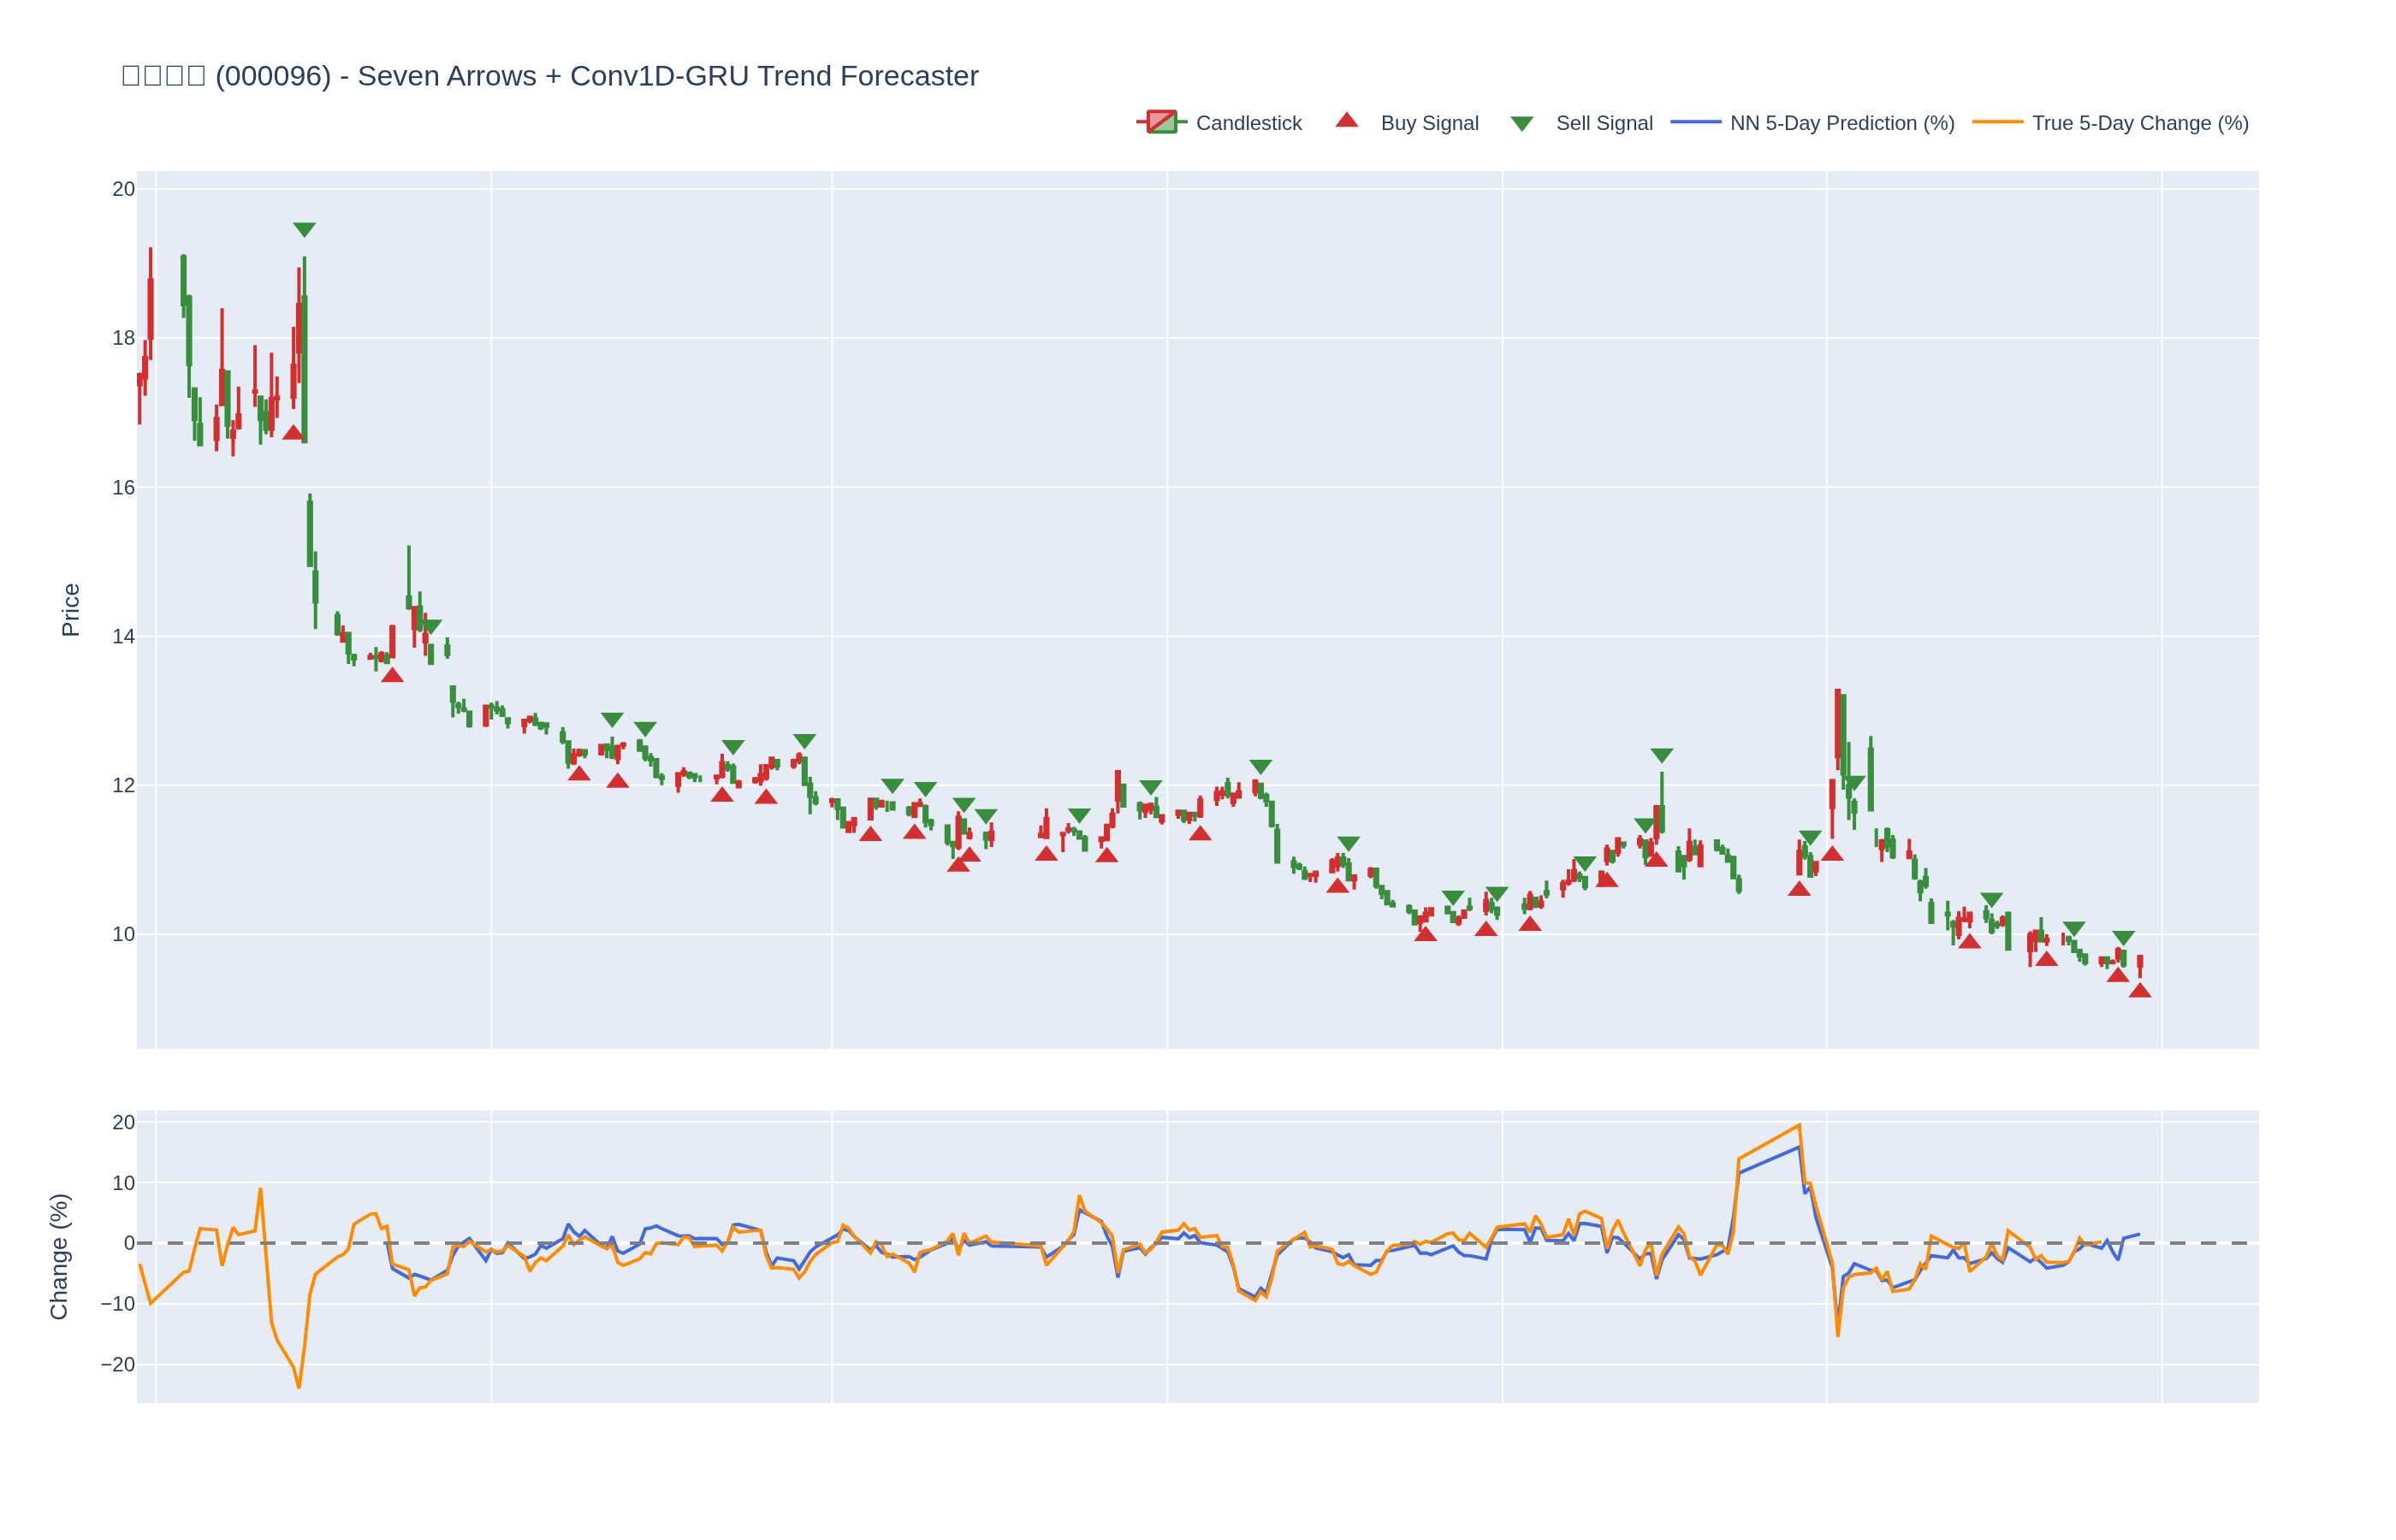The height and width of the screenshot is (1540, 2396).
Task: Click the orange line legend swatch
Action: (x=1997, y=122)
